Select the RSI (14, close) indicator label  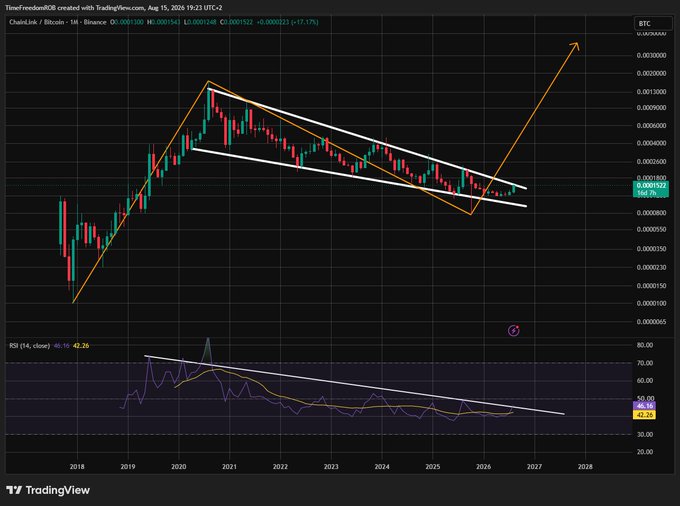[29, 346]
